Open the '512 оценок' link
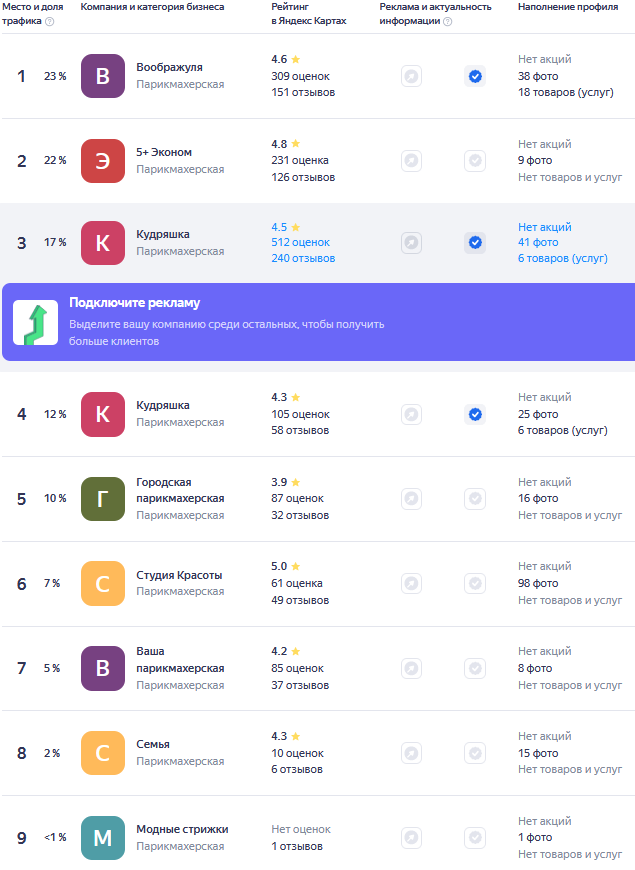The height and width of the screenshot is (870, 635). [x=300, y=242]
